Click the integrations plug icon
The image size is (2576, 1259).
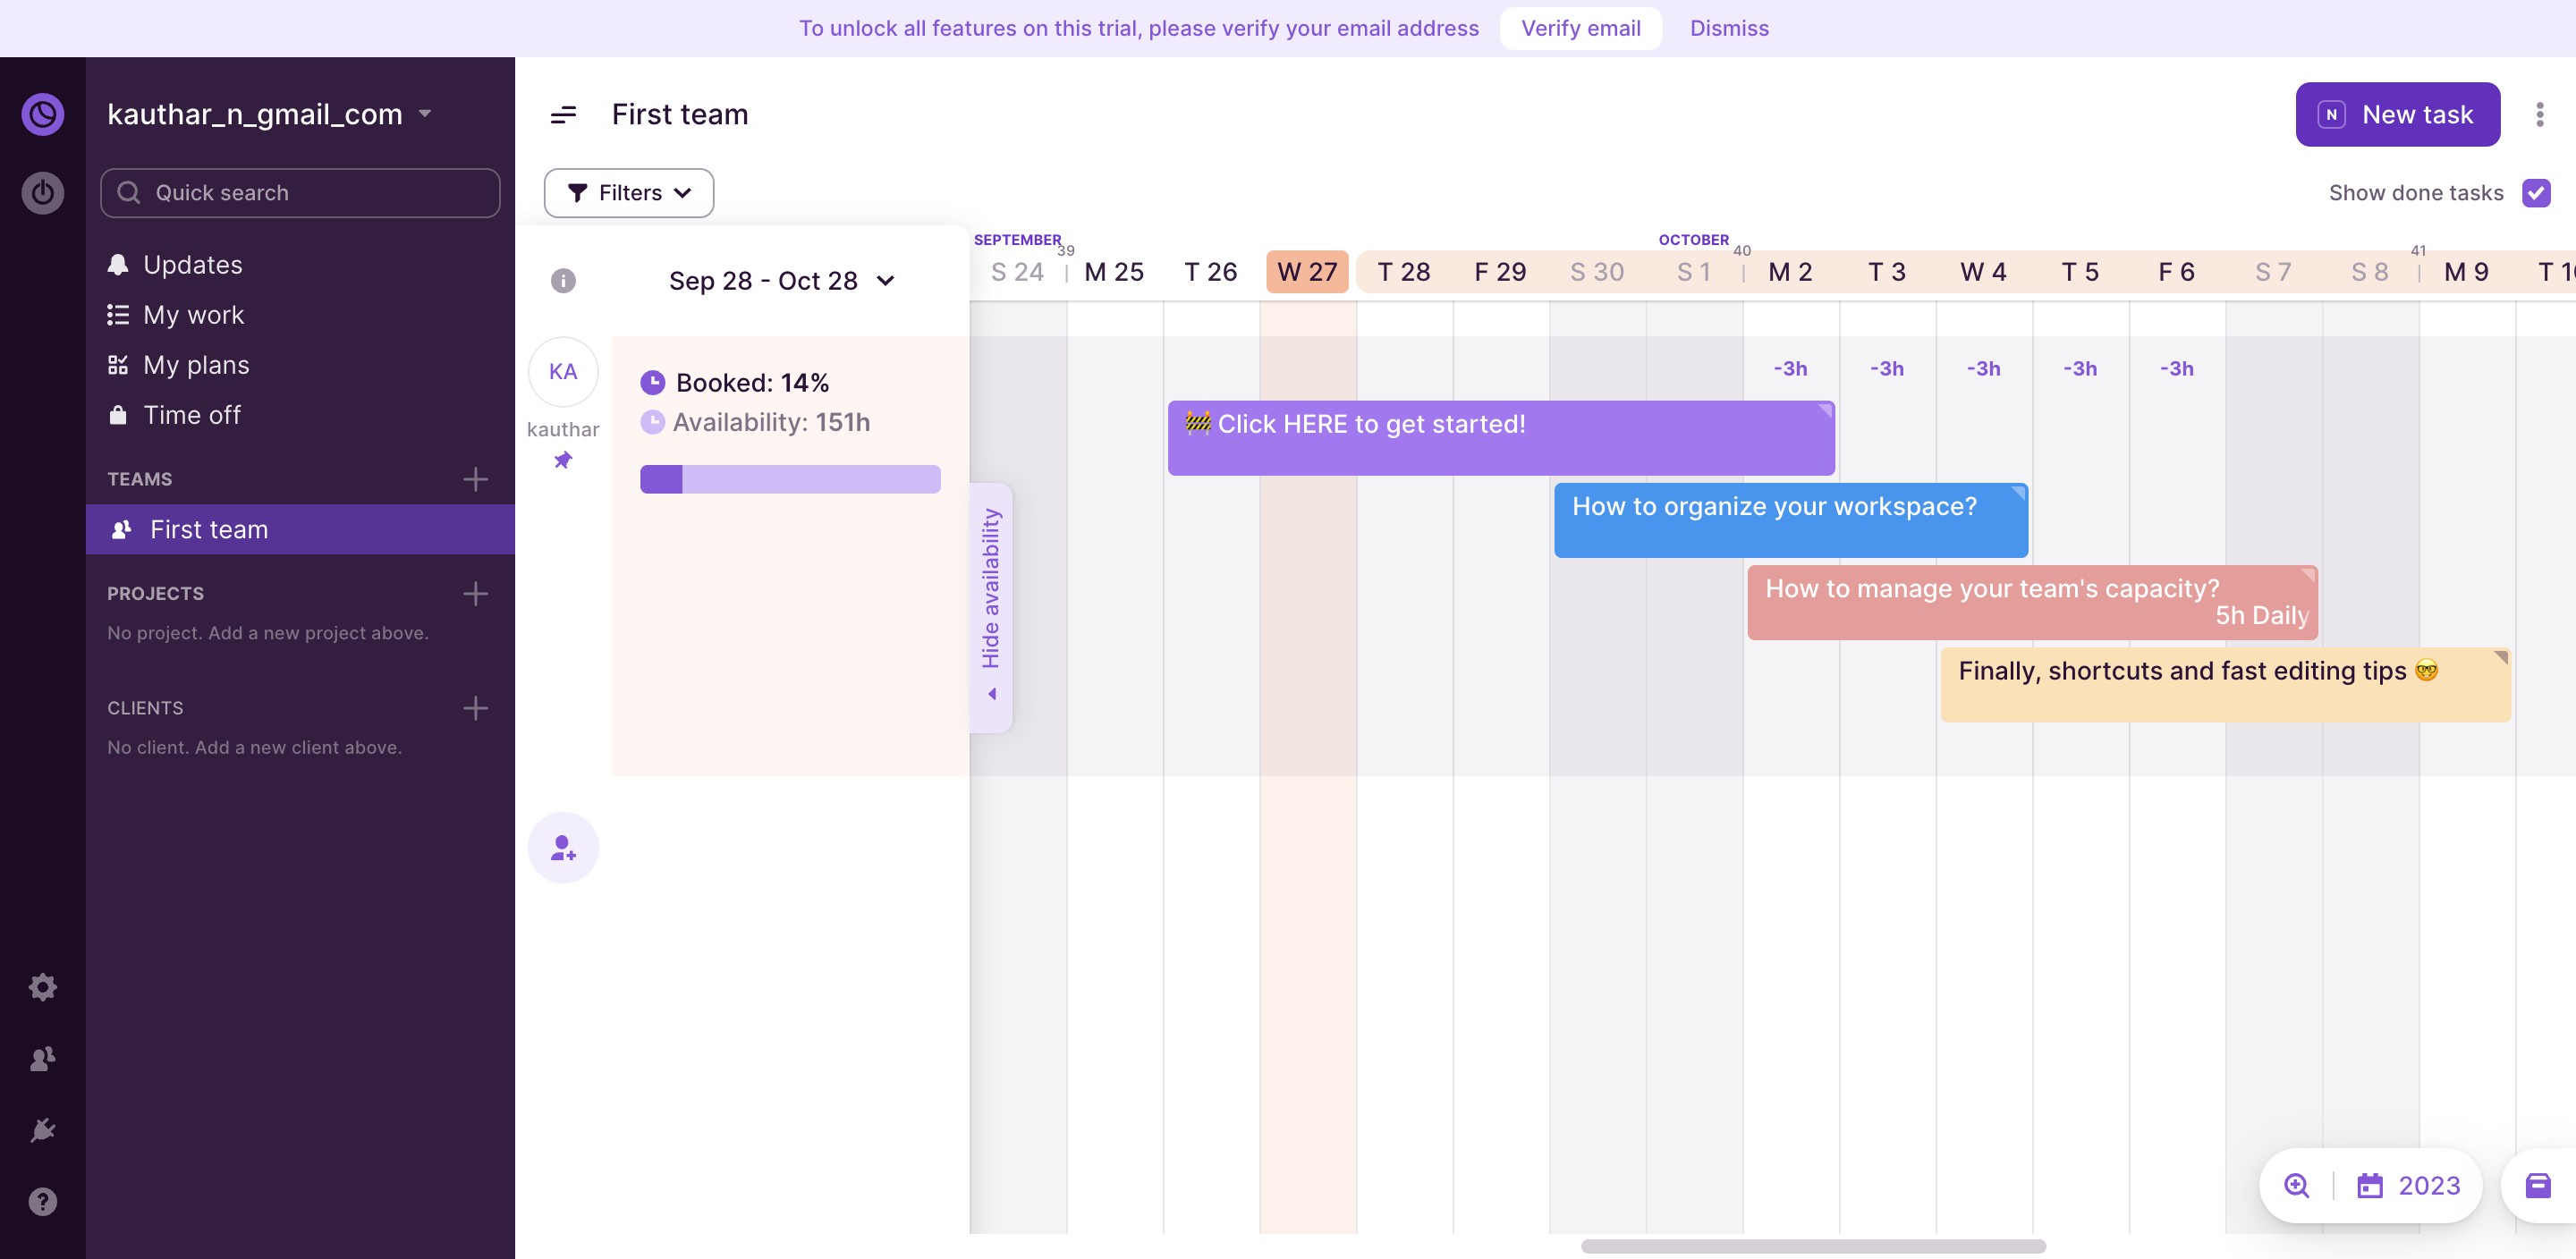pos(43,1130)
